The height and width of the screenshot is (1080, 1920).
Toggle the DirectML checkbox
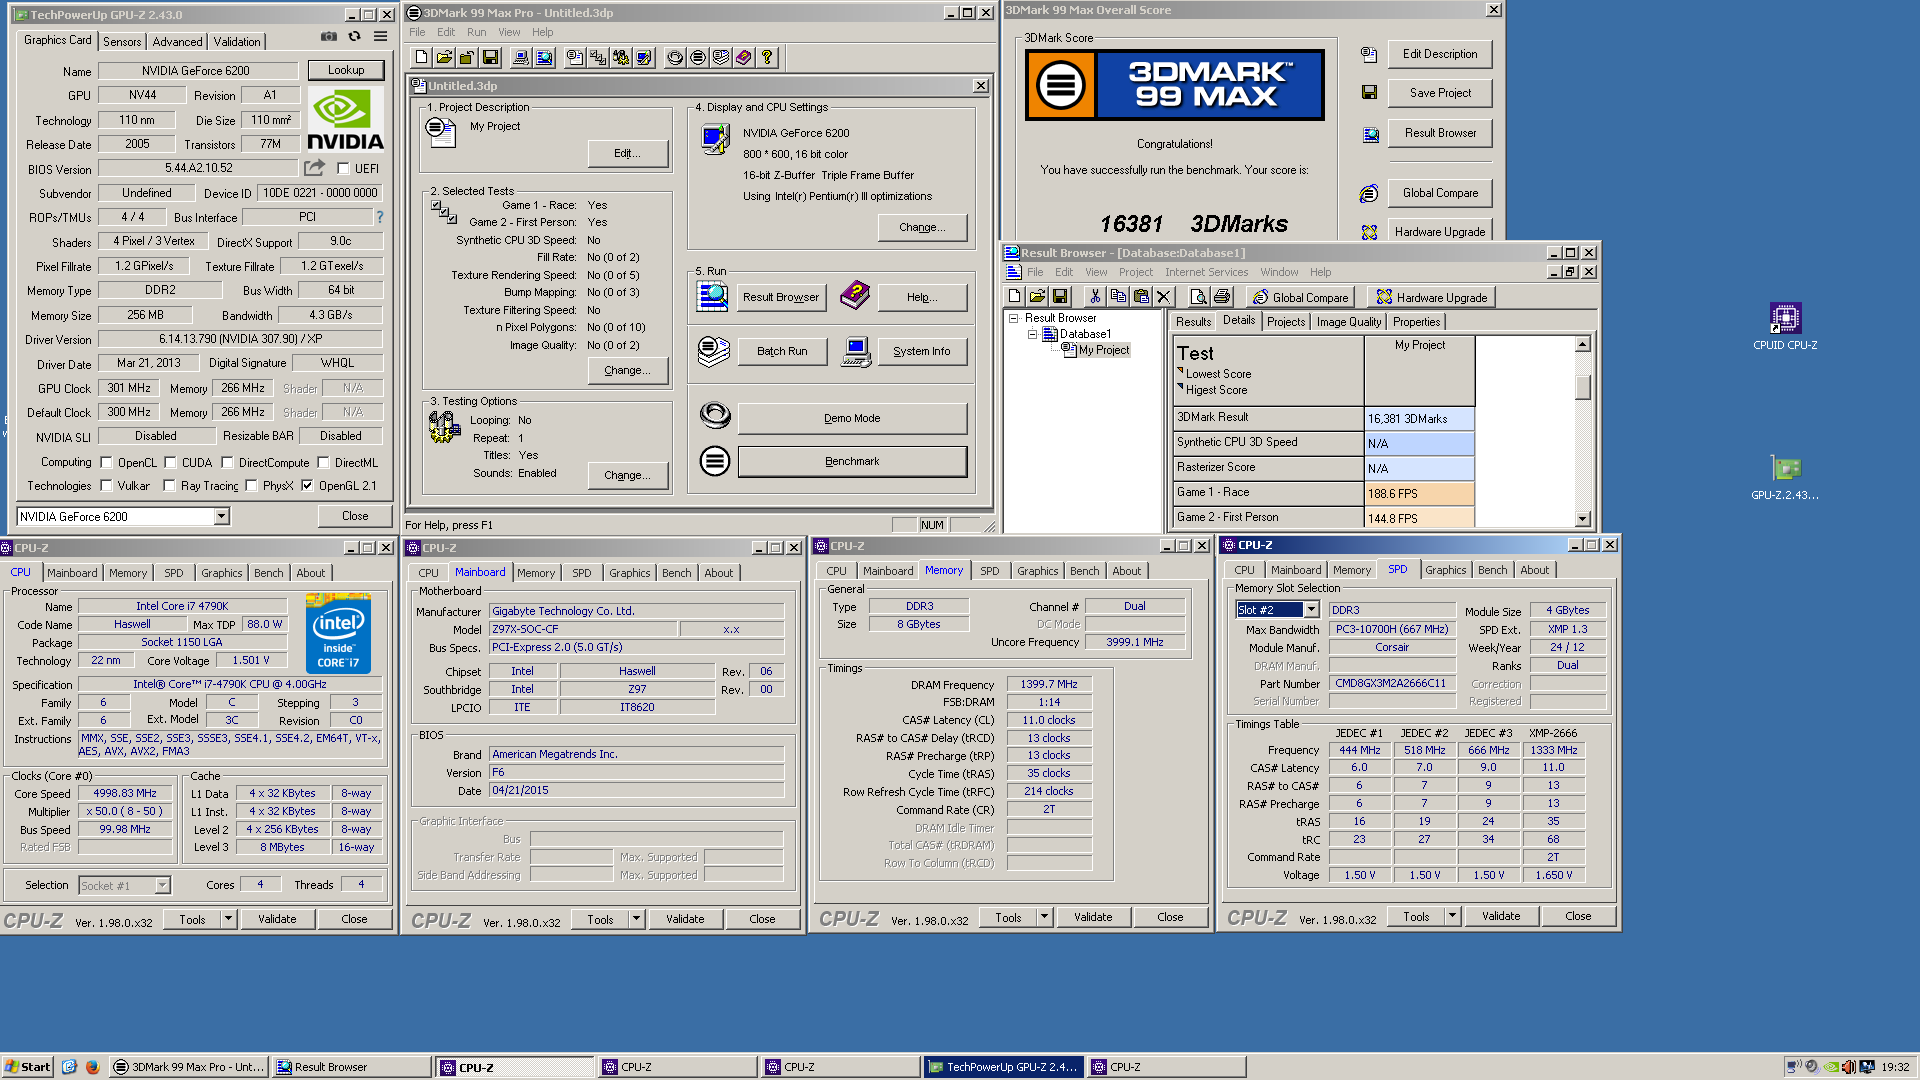pos(323,463)
